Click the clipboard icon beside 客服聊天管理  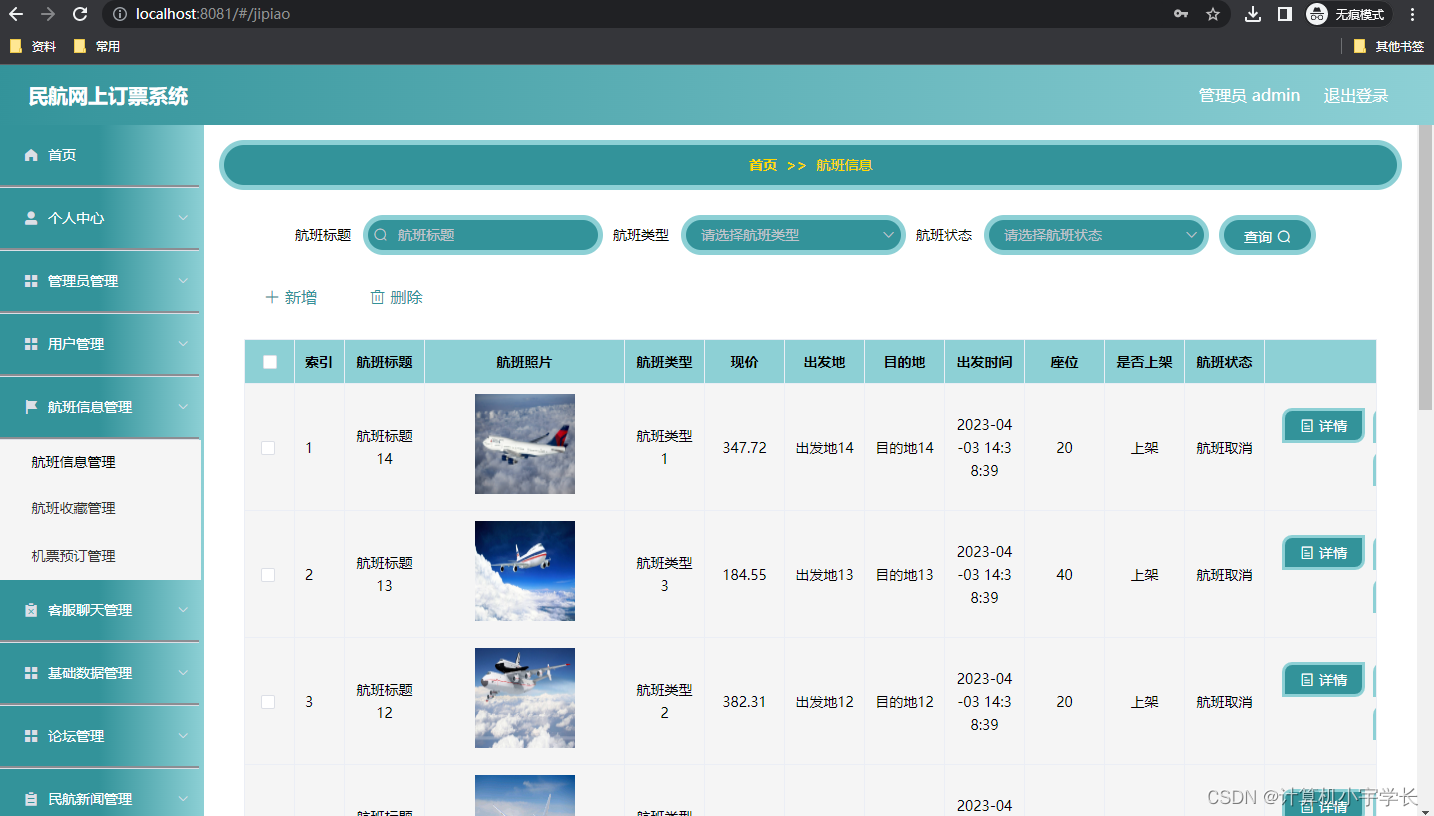click(31, 610)
